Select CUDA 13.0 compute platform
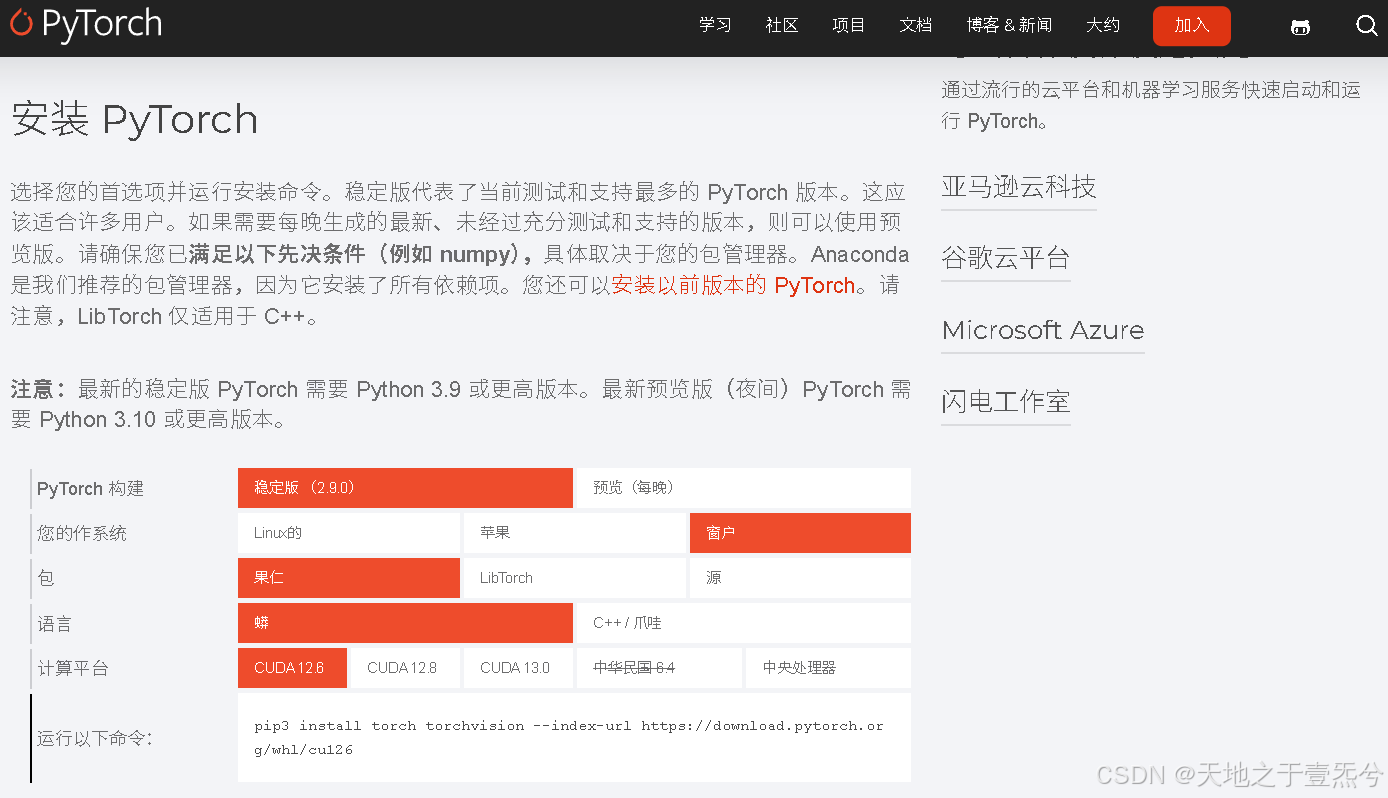Screen dimensions: 1388x798 click(518, 668)
